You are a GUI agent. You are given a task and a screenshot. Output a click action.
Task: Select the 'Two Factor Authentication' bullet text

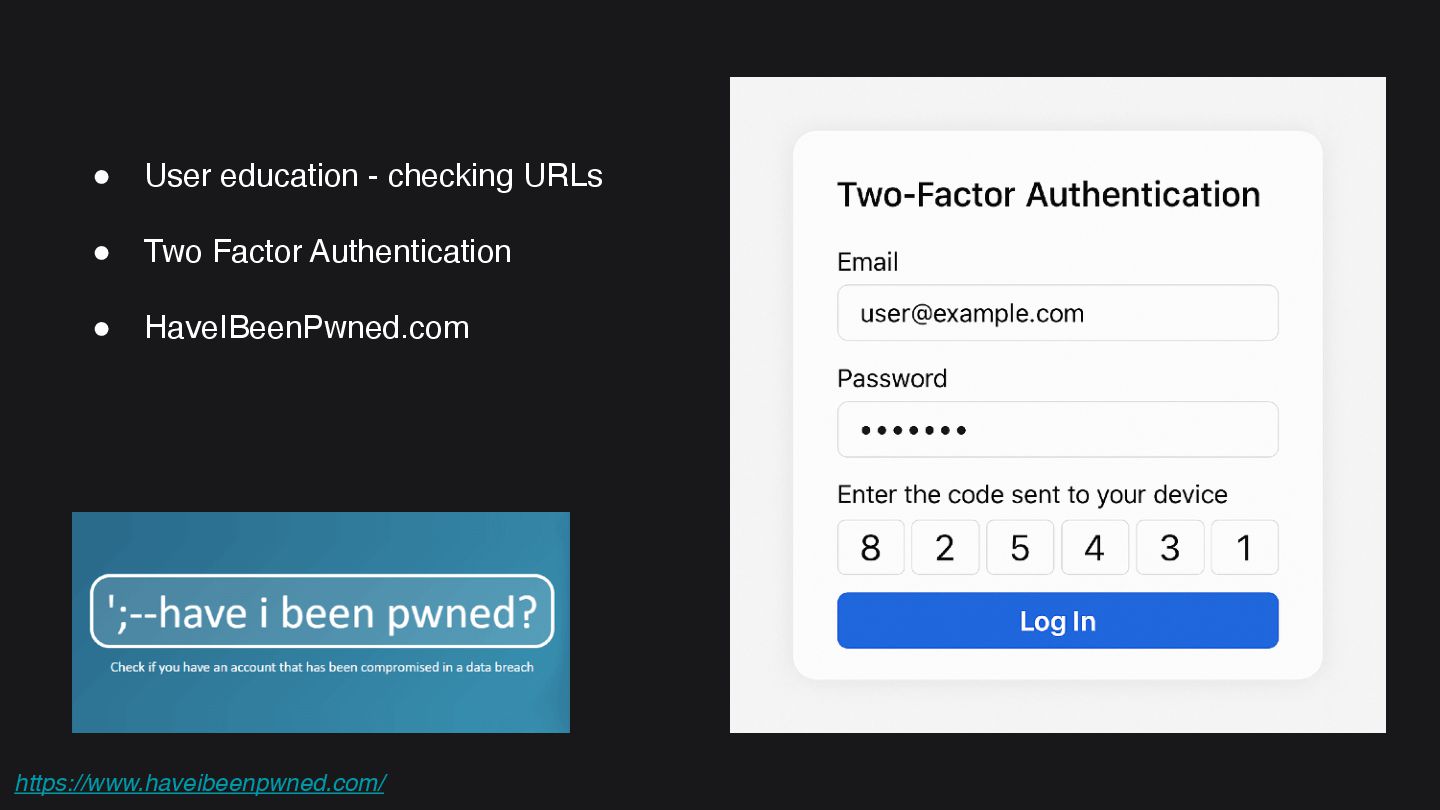pyautogui.click(x=327, y=251)
